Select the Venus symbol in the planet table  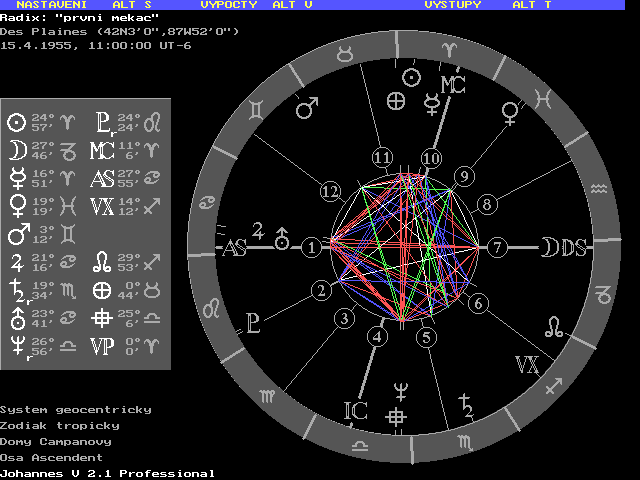pos(16,207)
